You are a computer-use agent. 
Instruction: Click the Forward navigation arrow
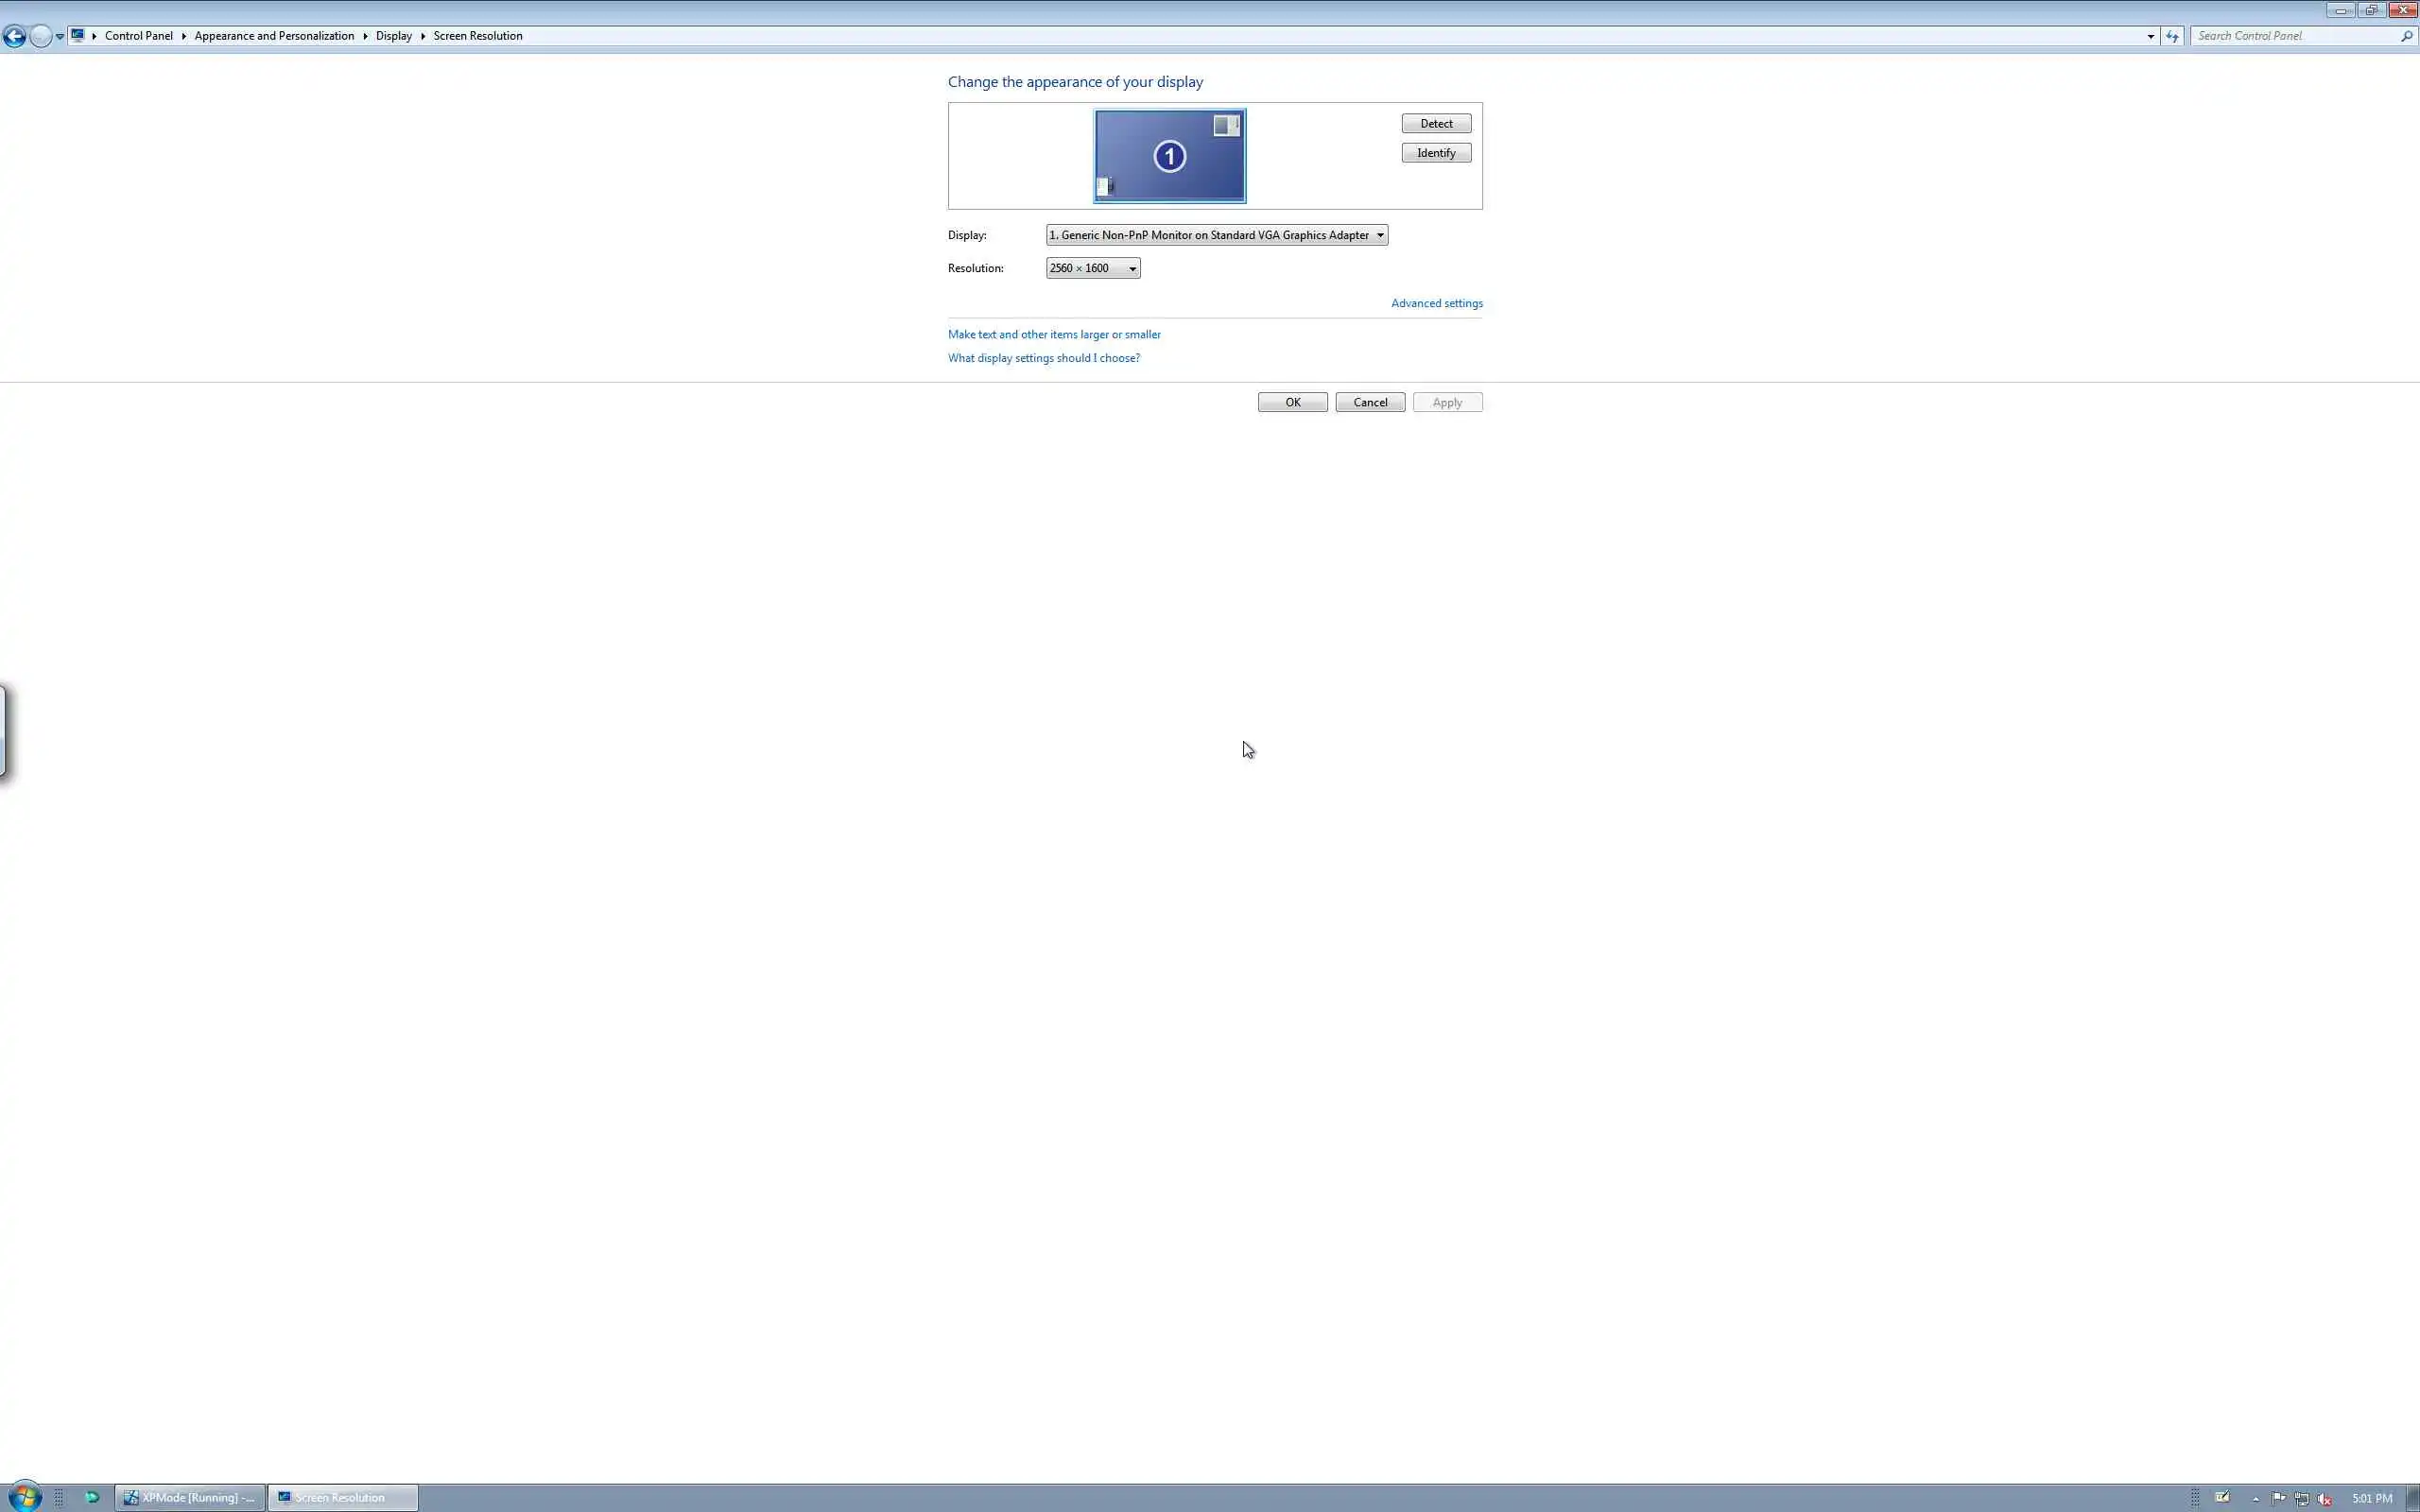40,37
